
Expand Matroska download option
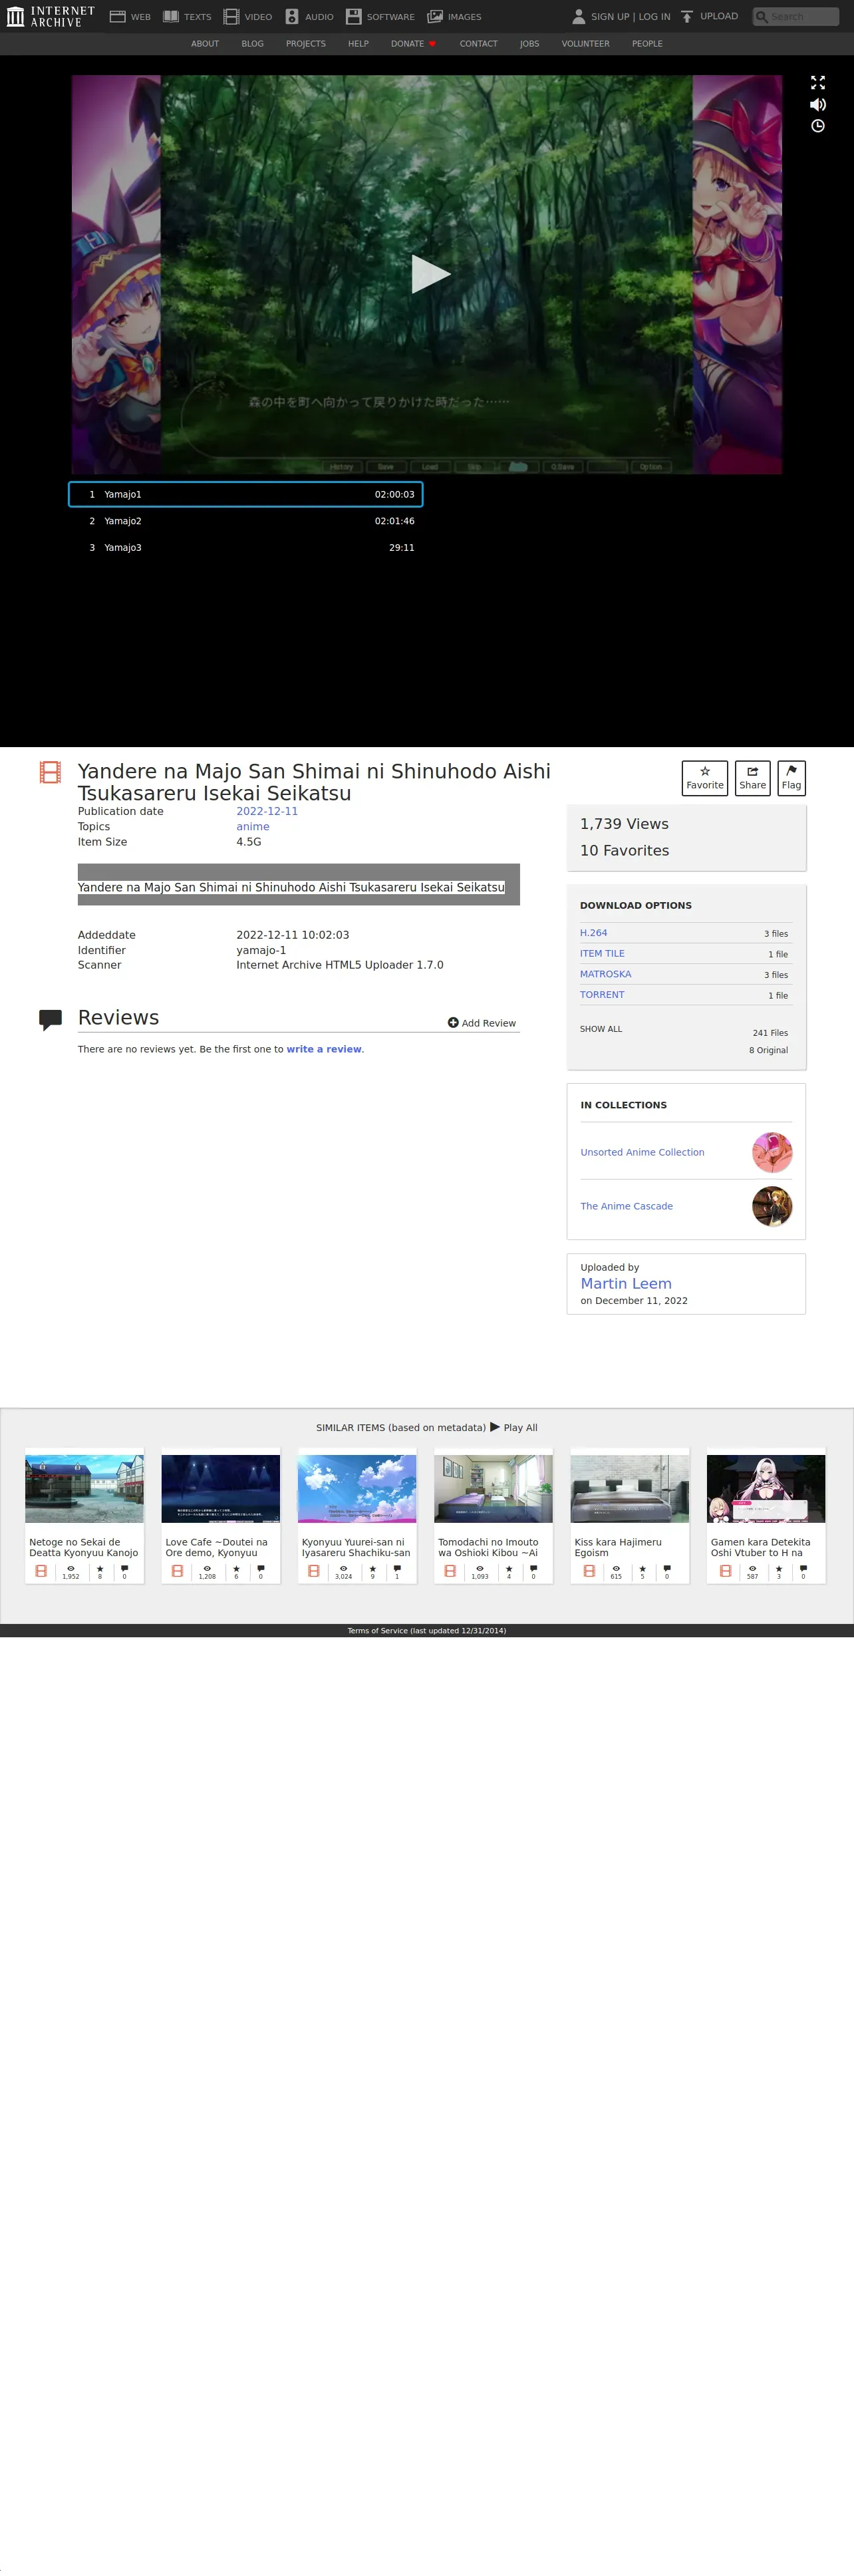coord(605,974)
